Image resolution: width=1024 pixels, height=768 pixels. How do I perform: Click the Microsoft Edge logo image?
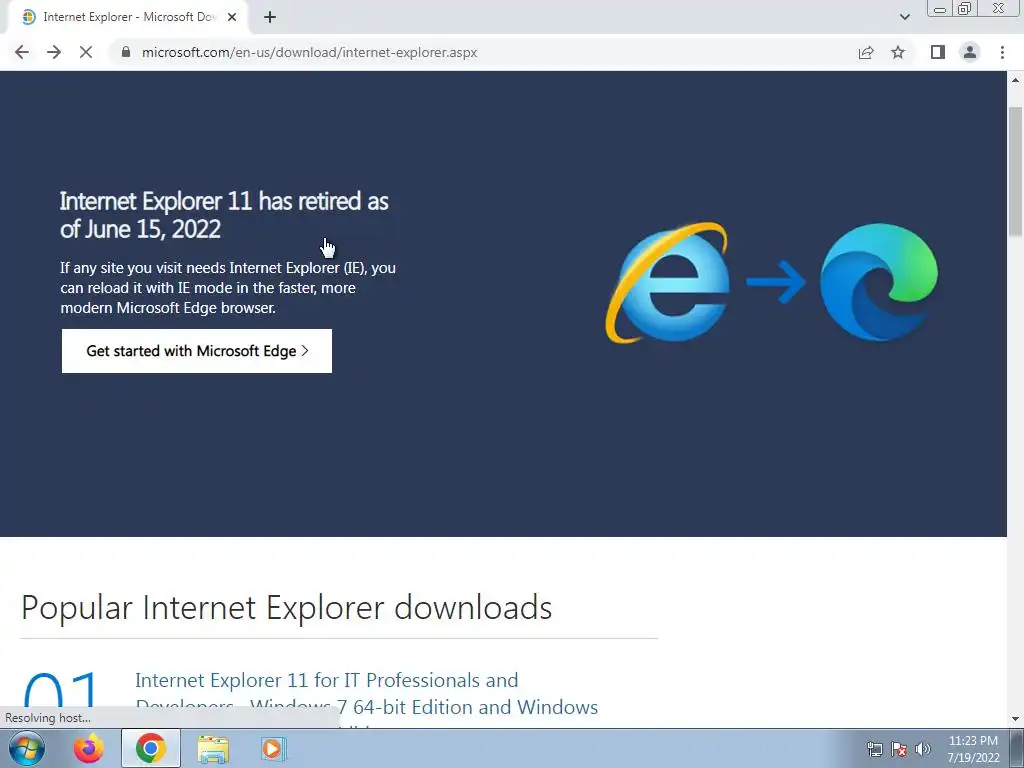878,282
